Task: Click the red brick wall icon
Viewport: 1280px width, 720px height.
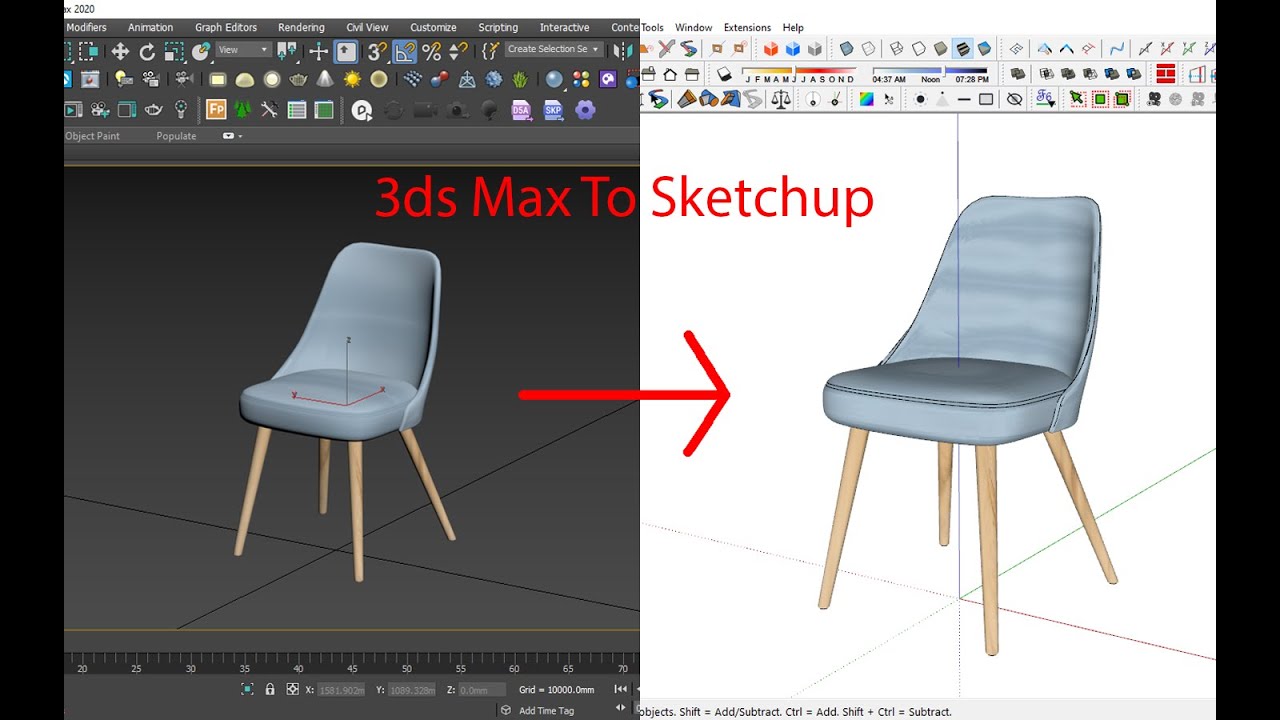Action: pos(1165,74)
